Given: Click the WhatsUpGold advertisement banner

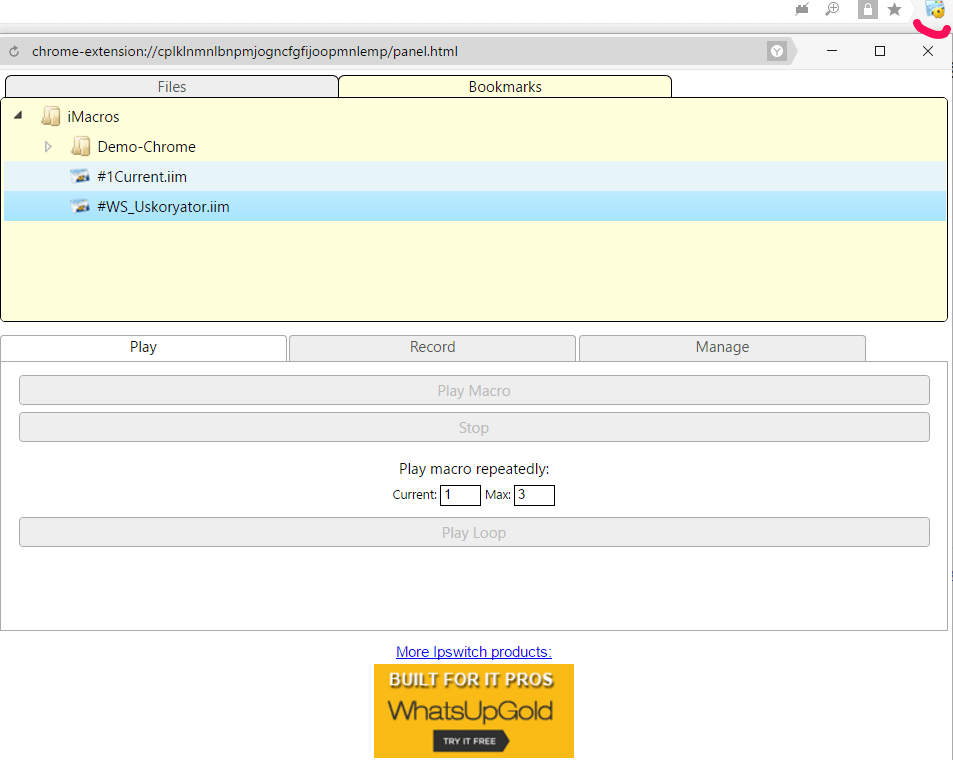Looking at the screenshot, I should [x=473, y=711].
